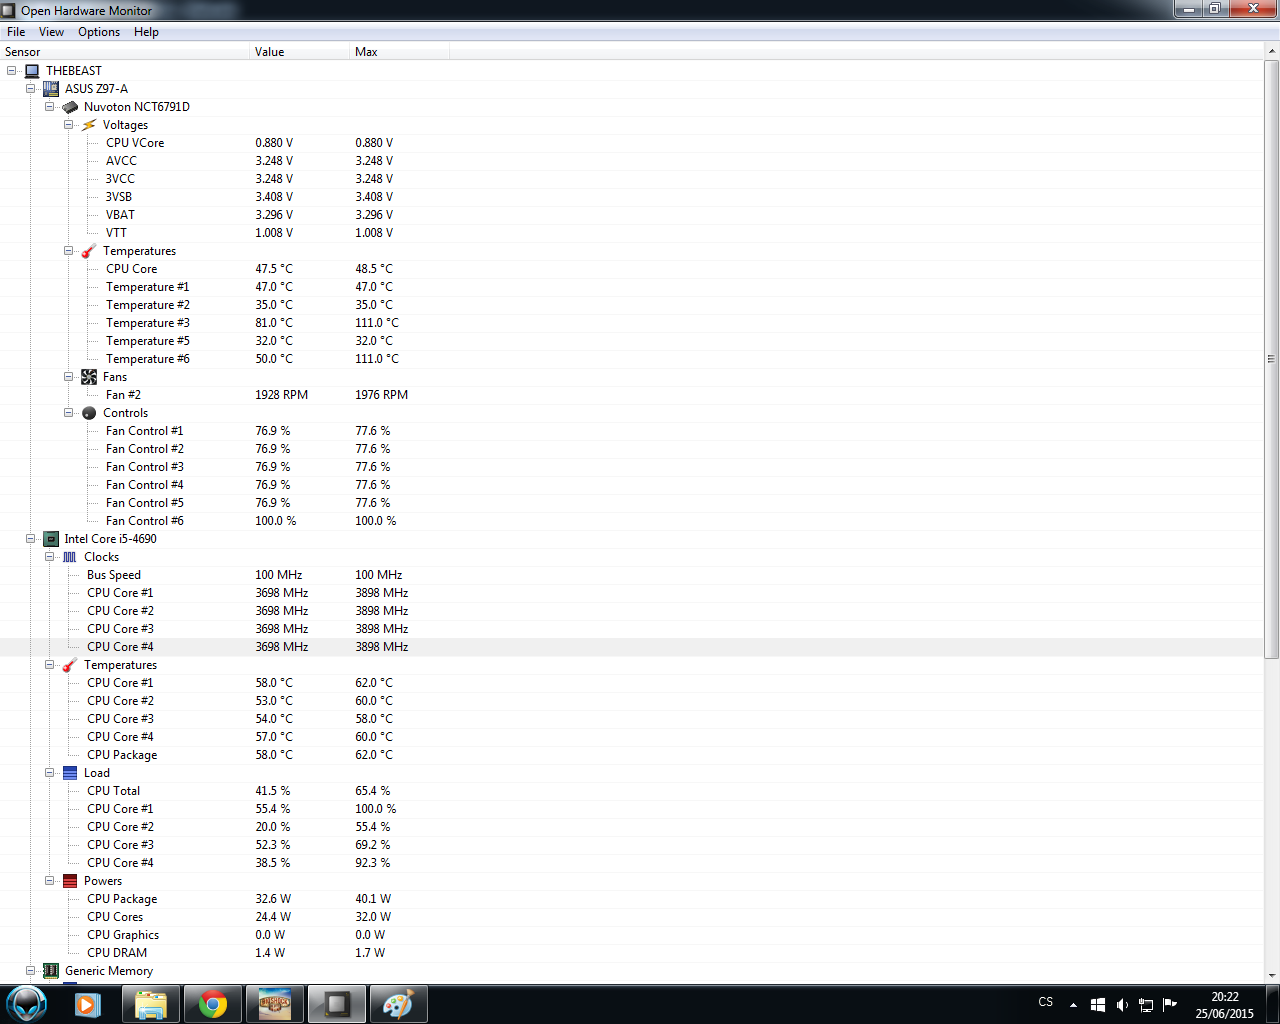The image size is (1280, 1024).
Task: Click the 40.1 W CPU Package max value
Action: [373, 899]
